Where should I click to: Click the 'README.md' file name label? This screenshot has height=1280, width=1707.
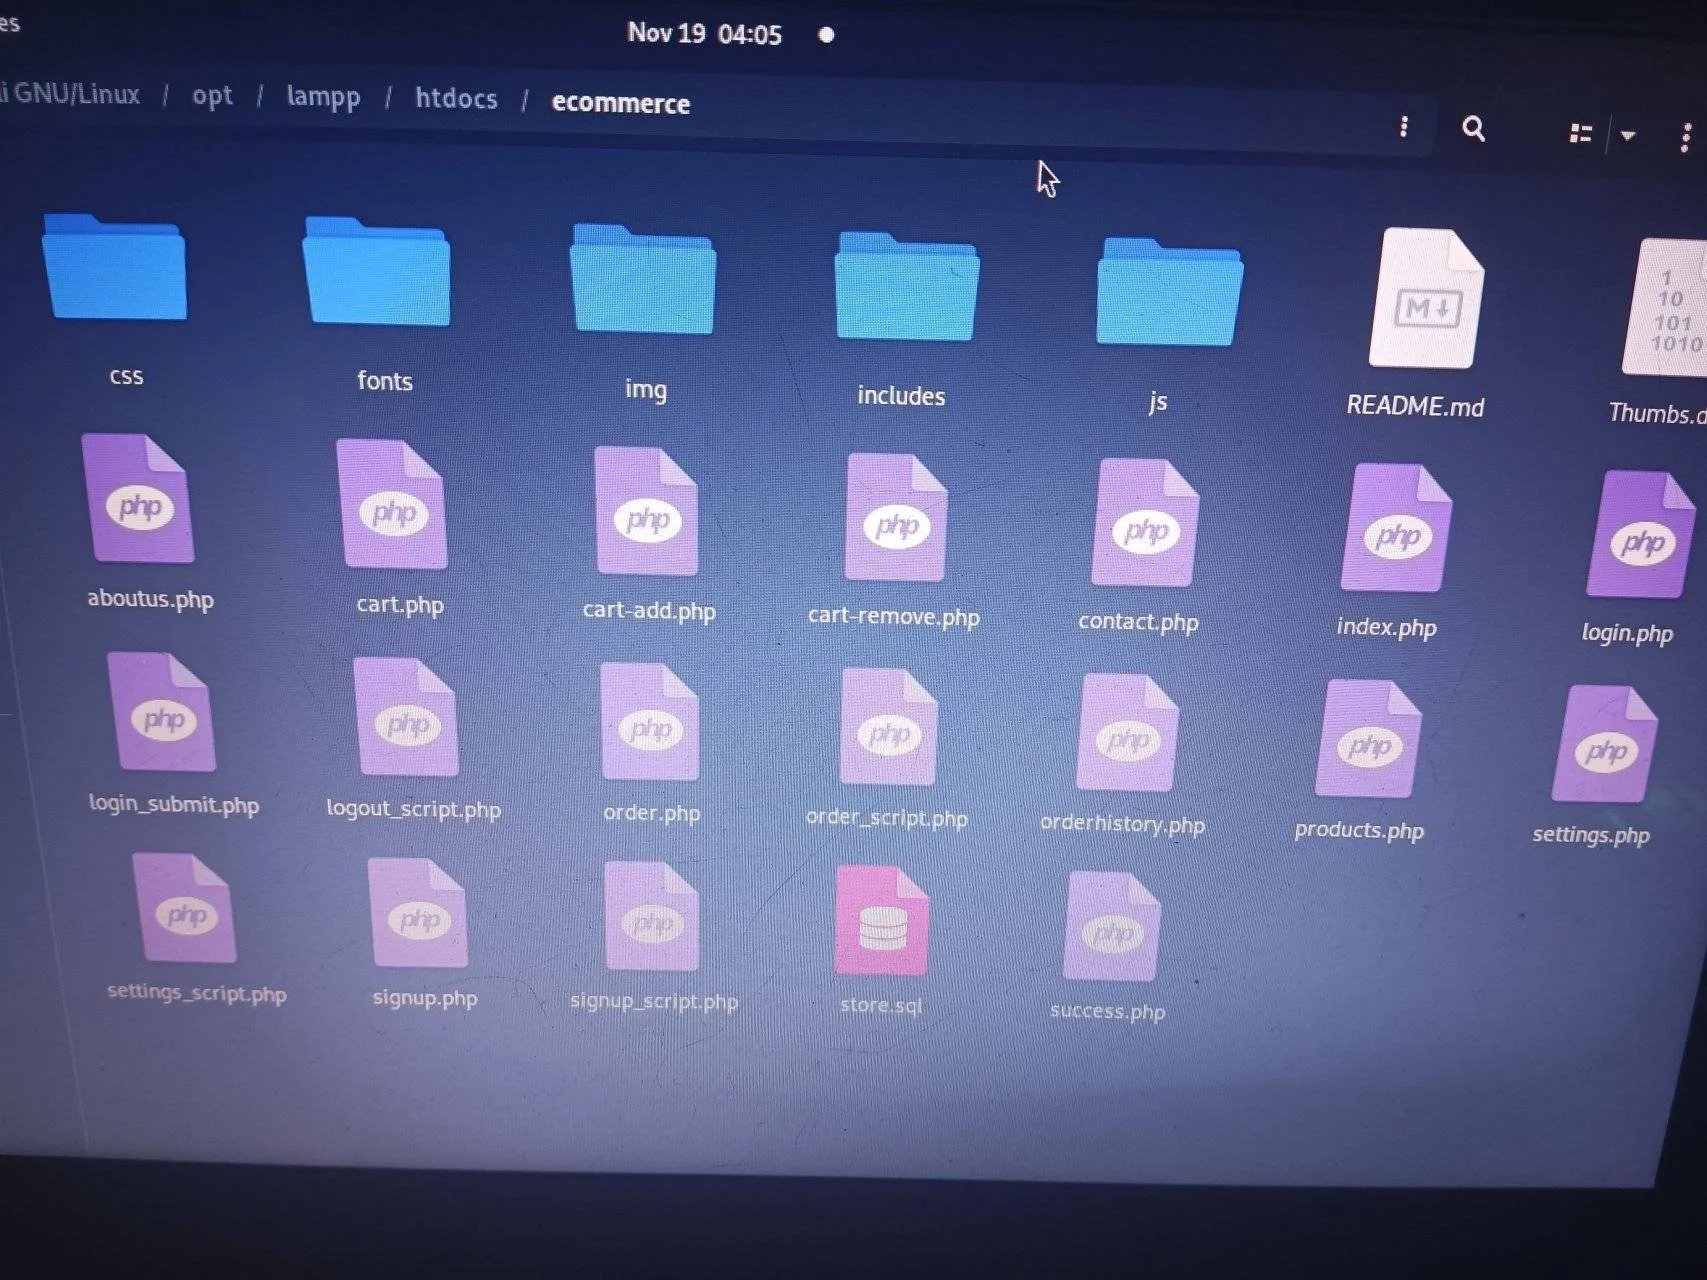(x=1415, y=406)
